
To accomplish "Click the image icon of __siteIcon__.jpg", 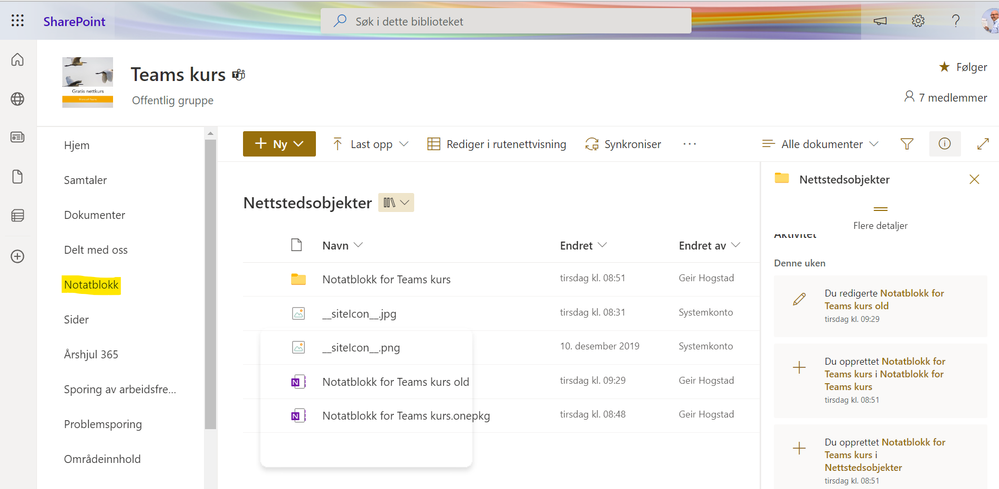I will [298, 313].
